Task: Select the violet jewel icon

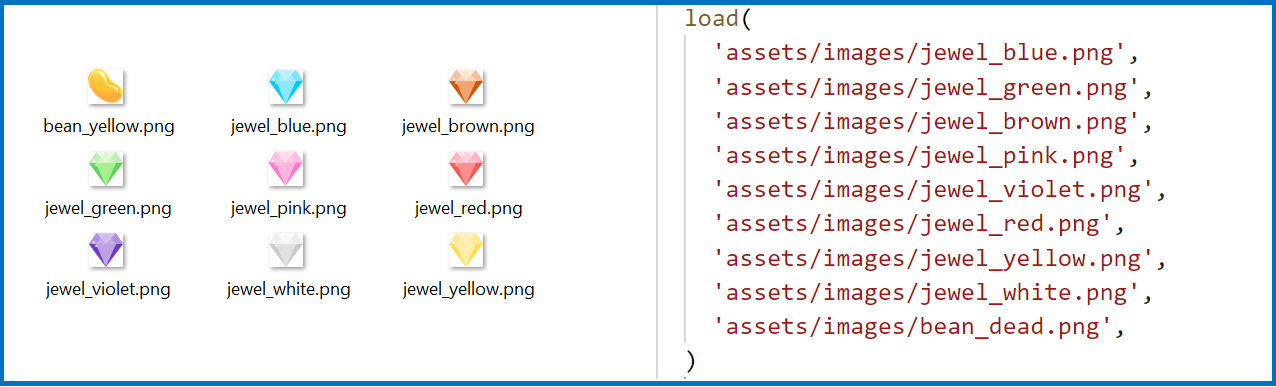Action: click(x=105, y=250)
